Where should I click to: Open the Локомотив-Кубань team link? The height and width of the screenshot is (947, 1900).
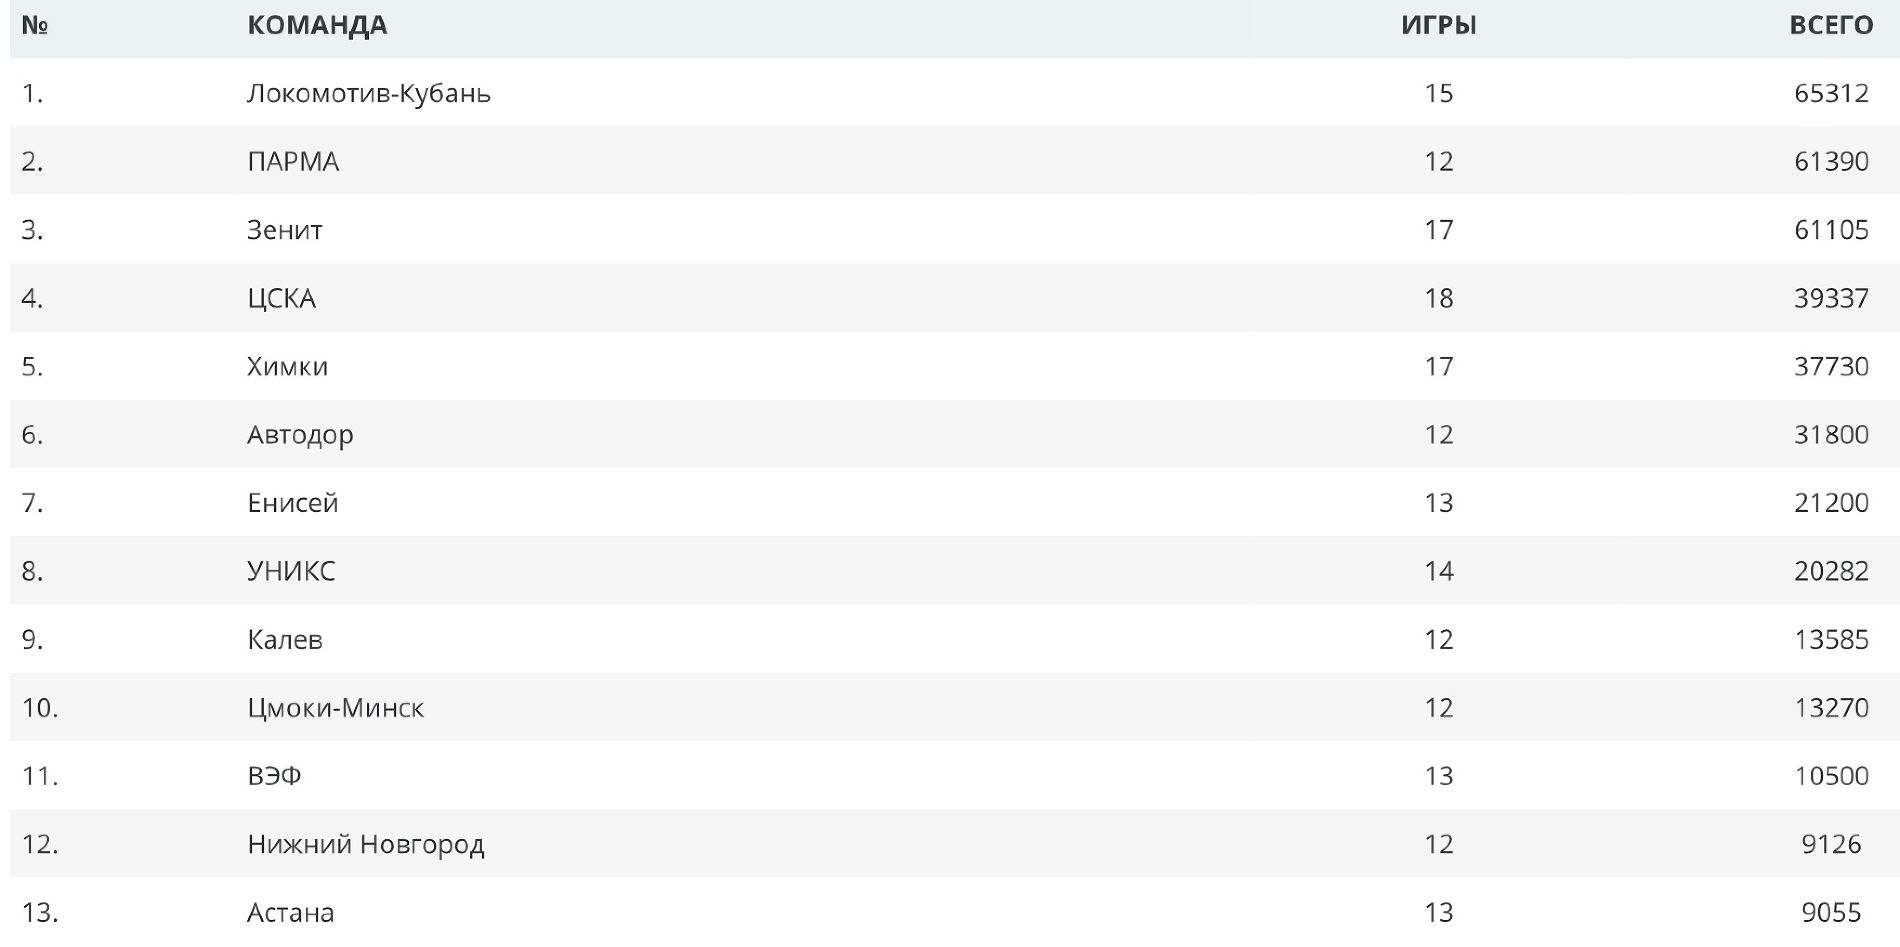click(x=368, y=93)
